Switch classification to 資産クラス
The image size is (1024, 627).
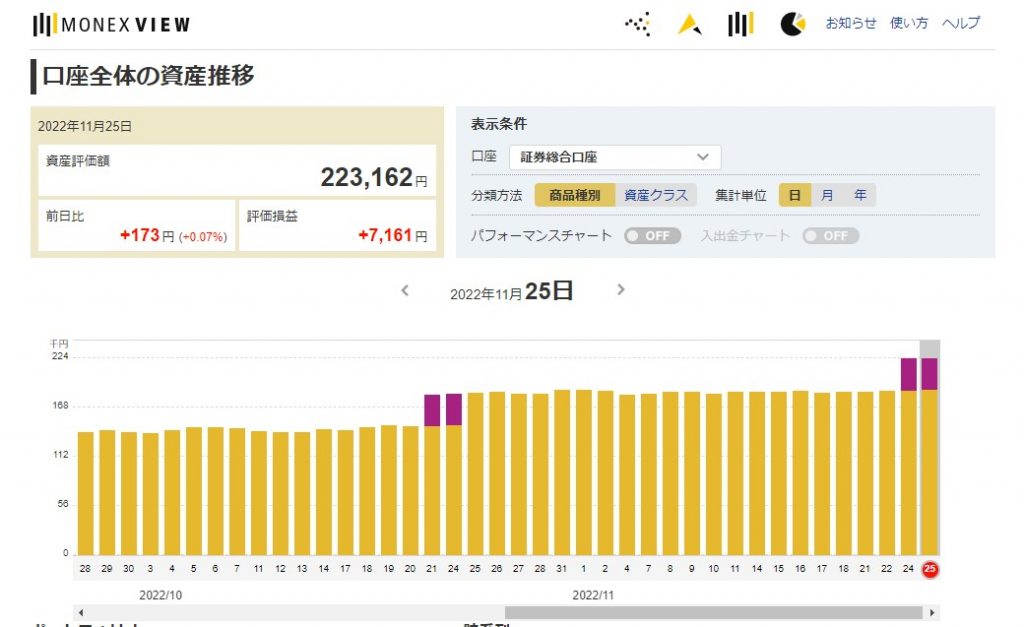click(656, 195)
